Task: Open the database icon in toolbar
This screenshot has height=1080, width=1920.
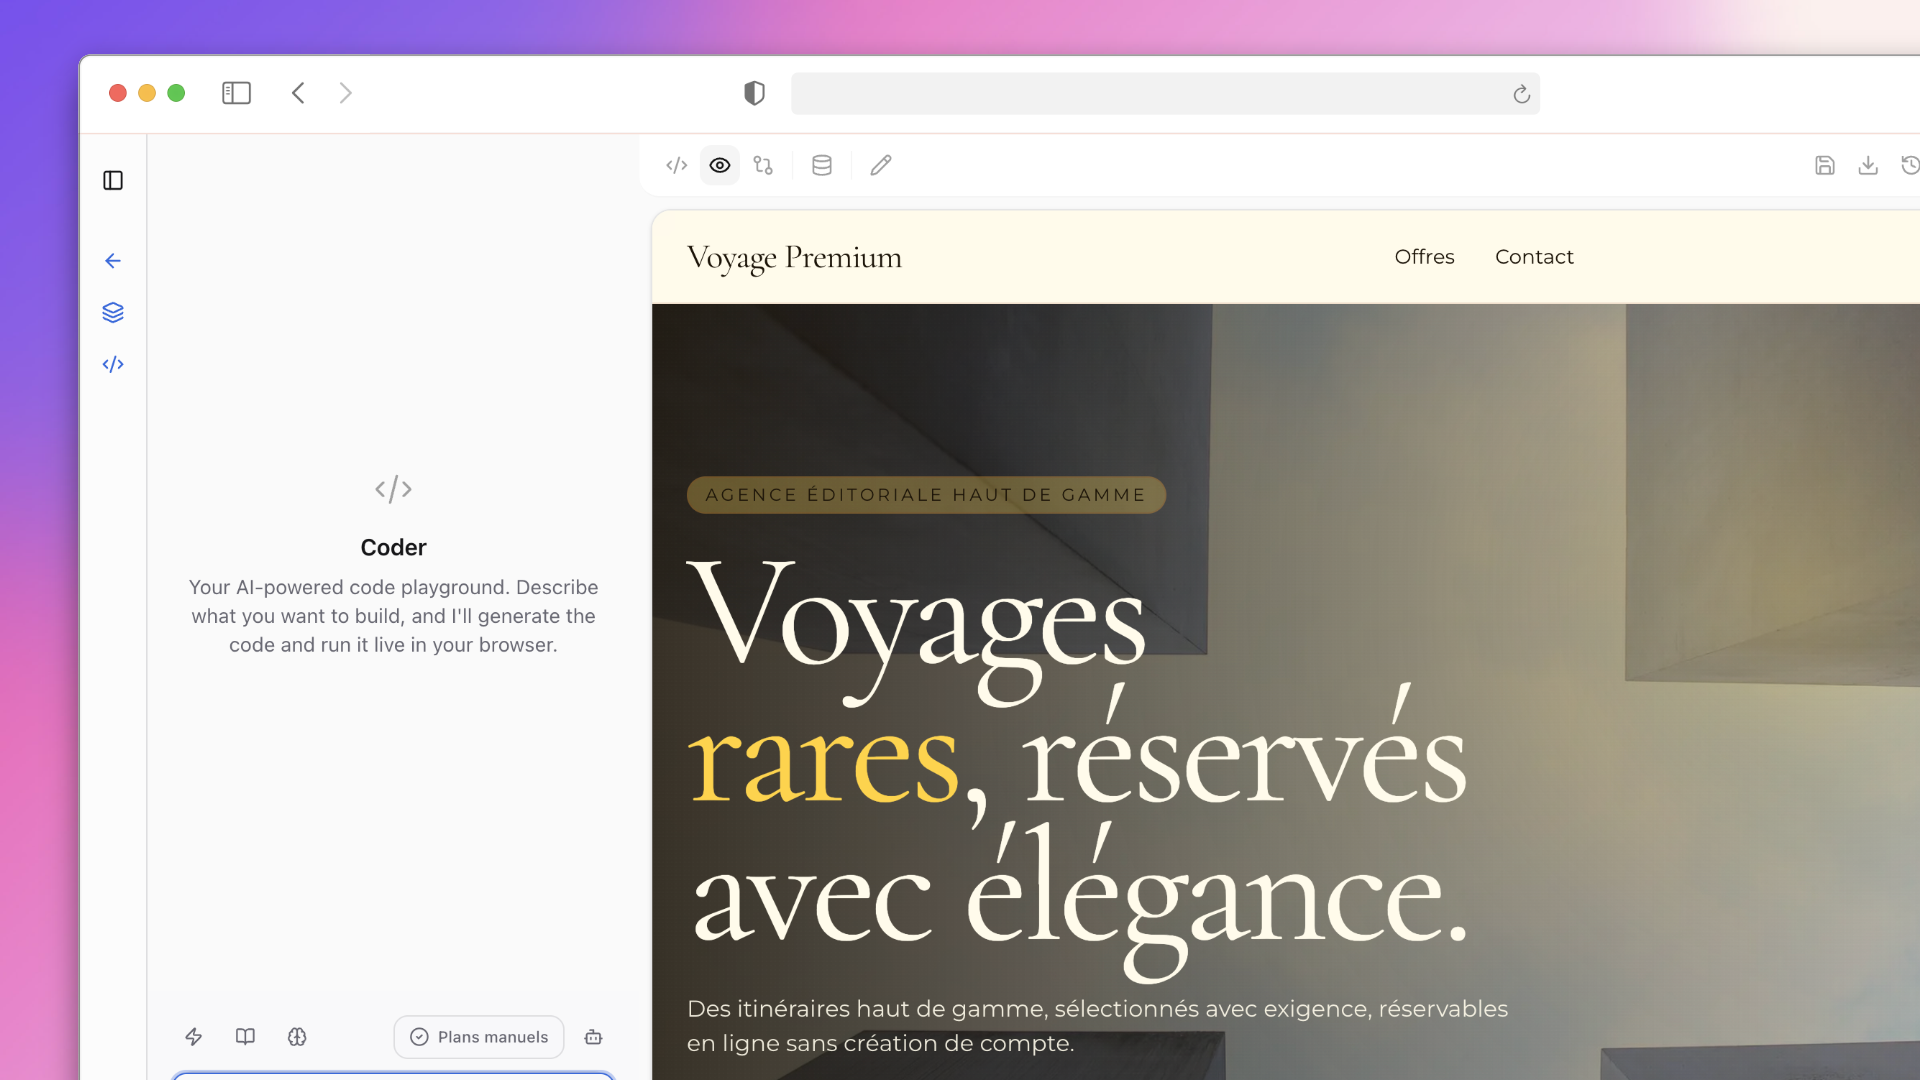Action: click(822, 165)
